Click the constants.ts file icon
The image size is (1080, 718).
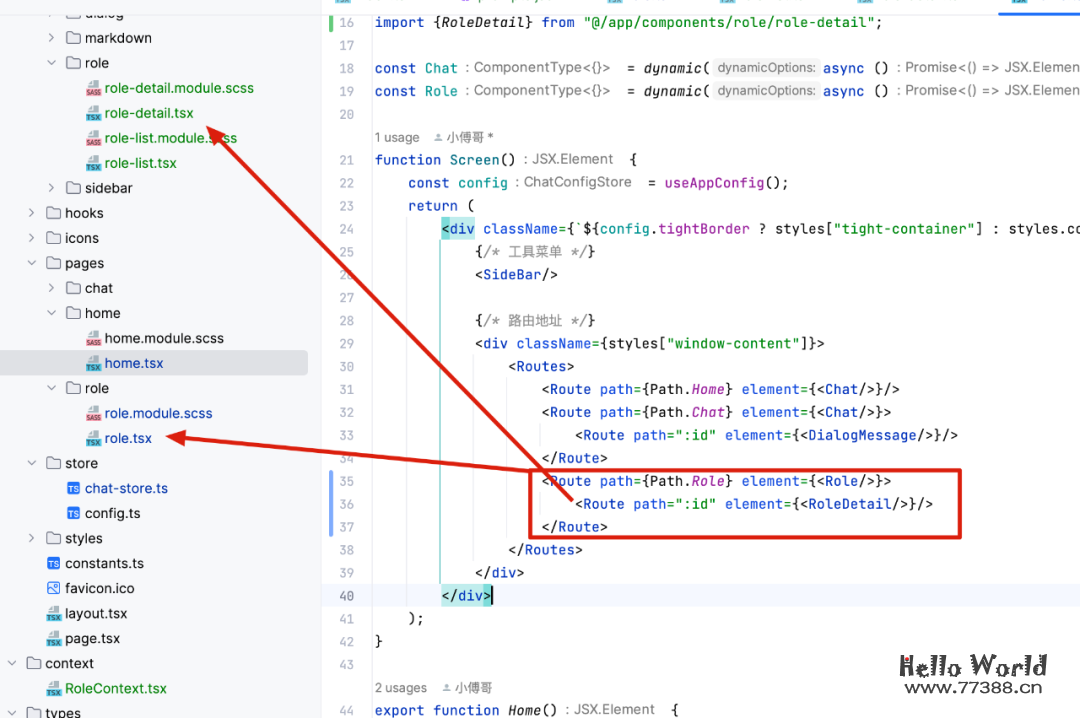pos(53,564)
